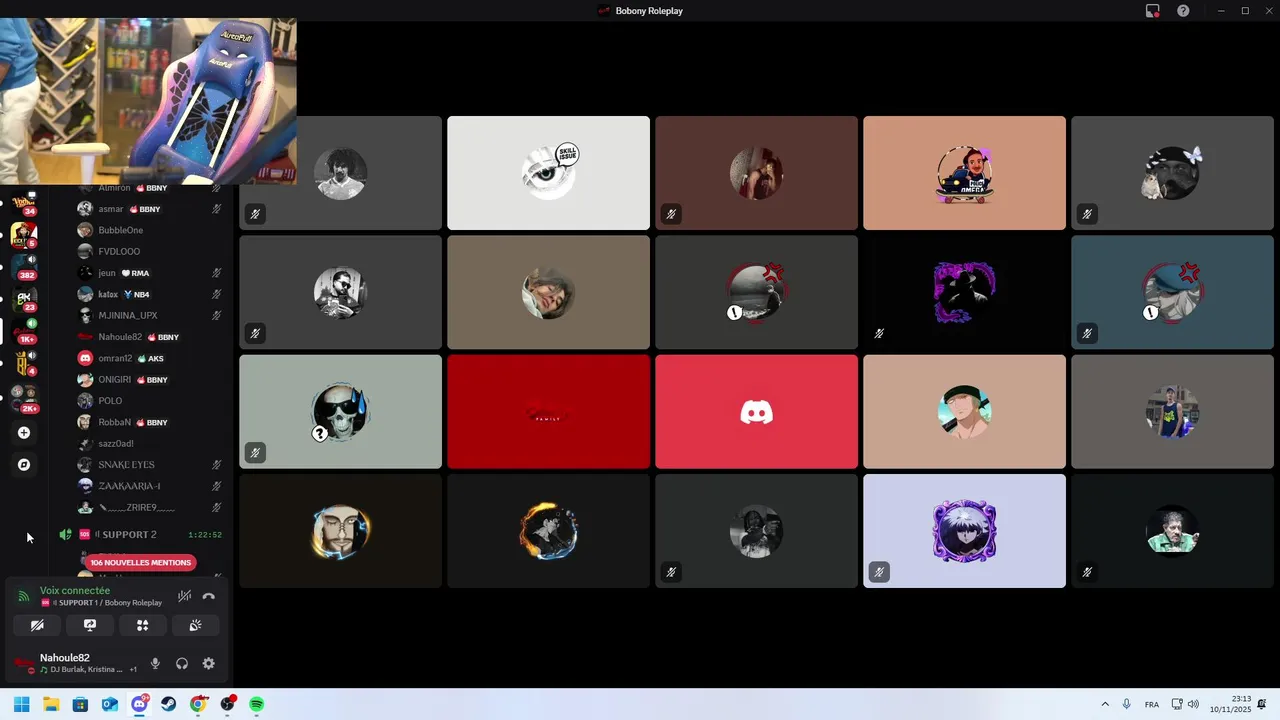Add a server with the plus icon
The height and width of the screenshot is (720, 1280).
pos(24,433)
